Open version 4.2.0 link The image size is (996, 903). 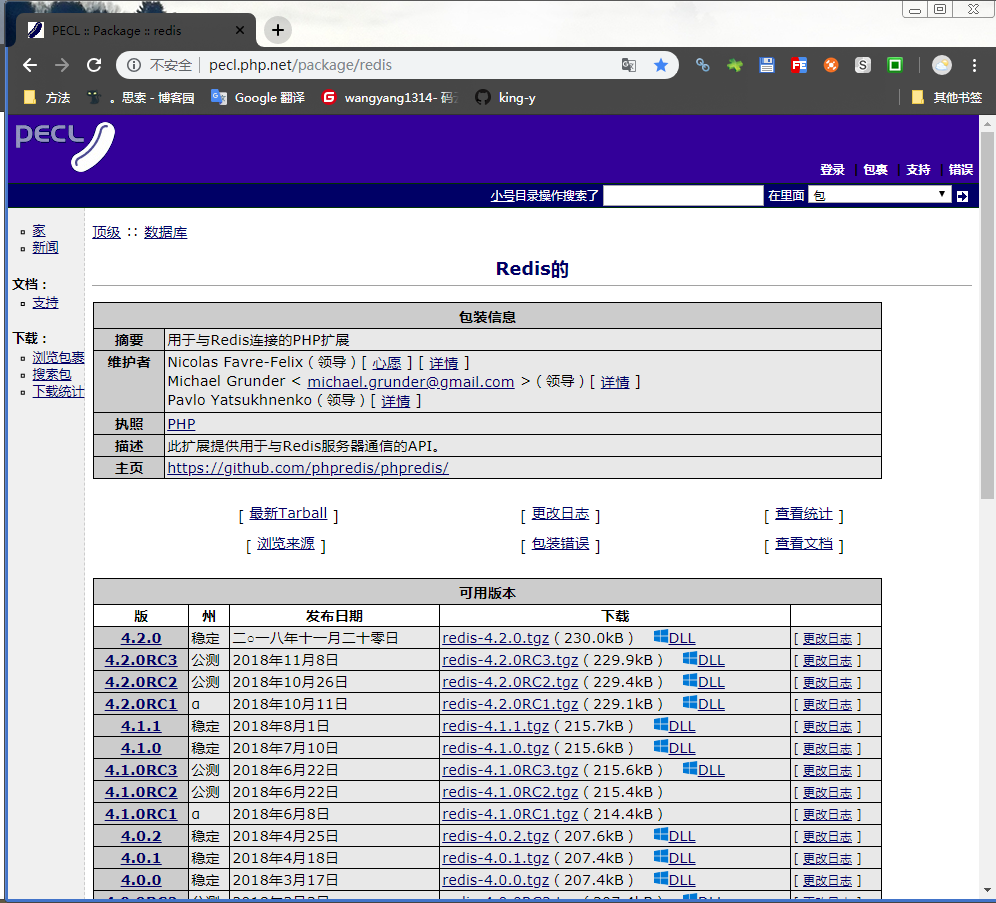(x=141, y=638)
